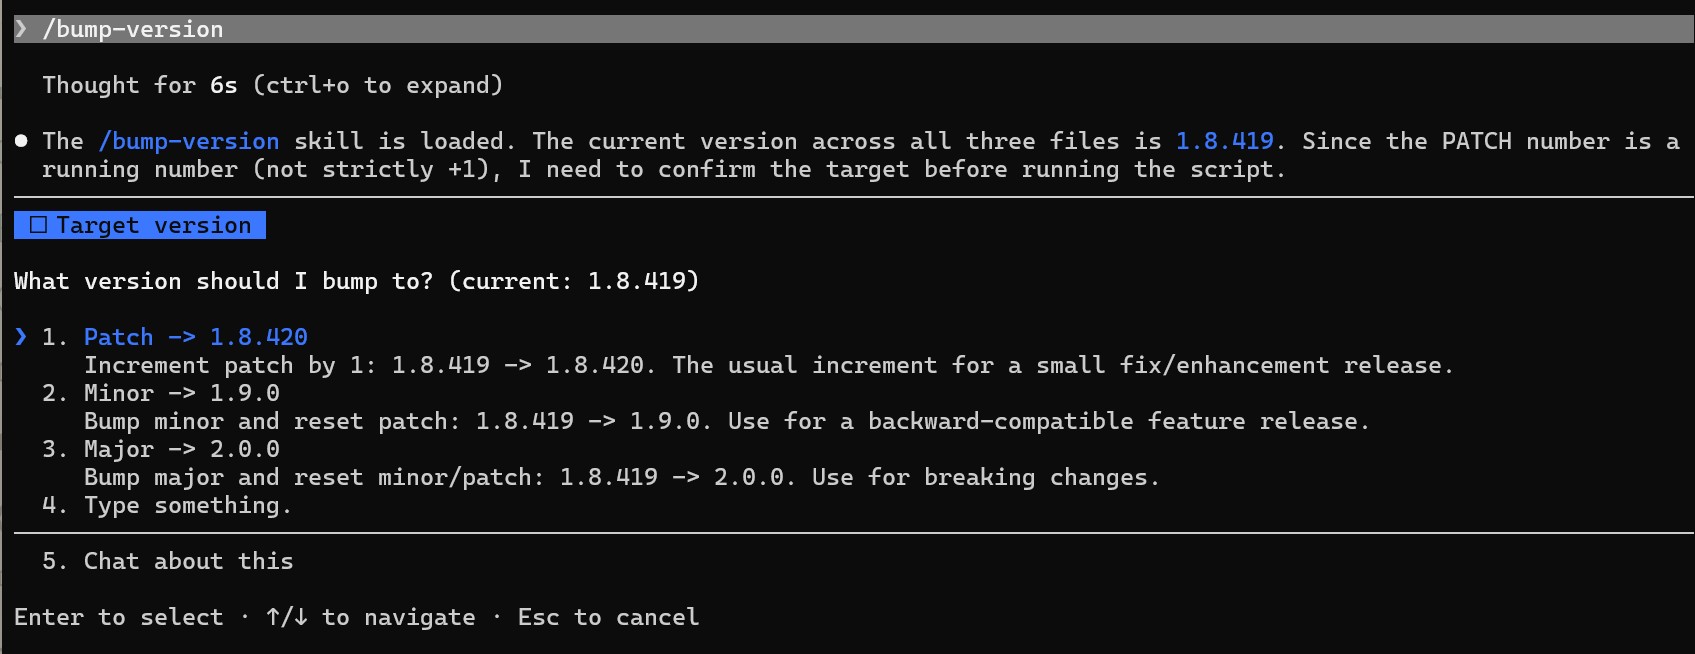
Task: Click the Target version checkbox square
Action: pyautogui.click(x=38, y=225)
